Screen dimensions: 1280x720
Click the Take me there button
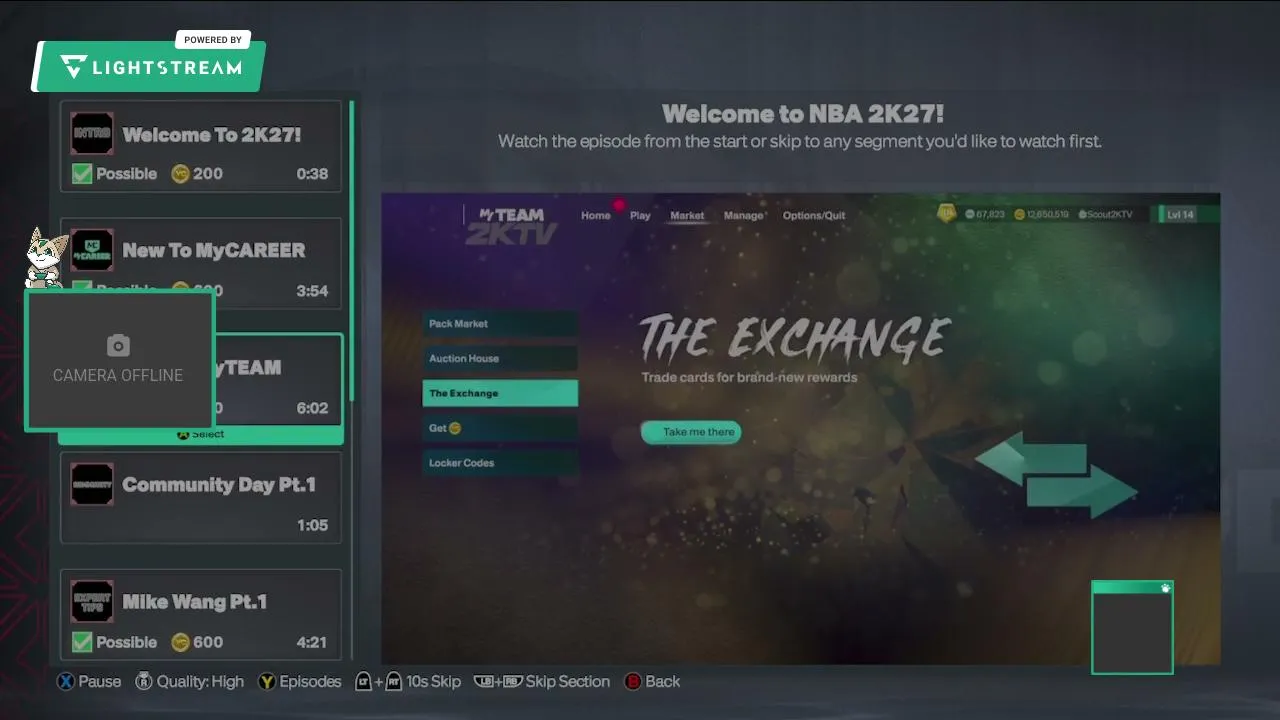coord(691,432)
